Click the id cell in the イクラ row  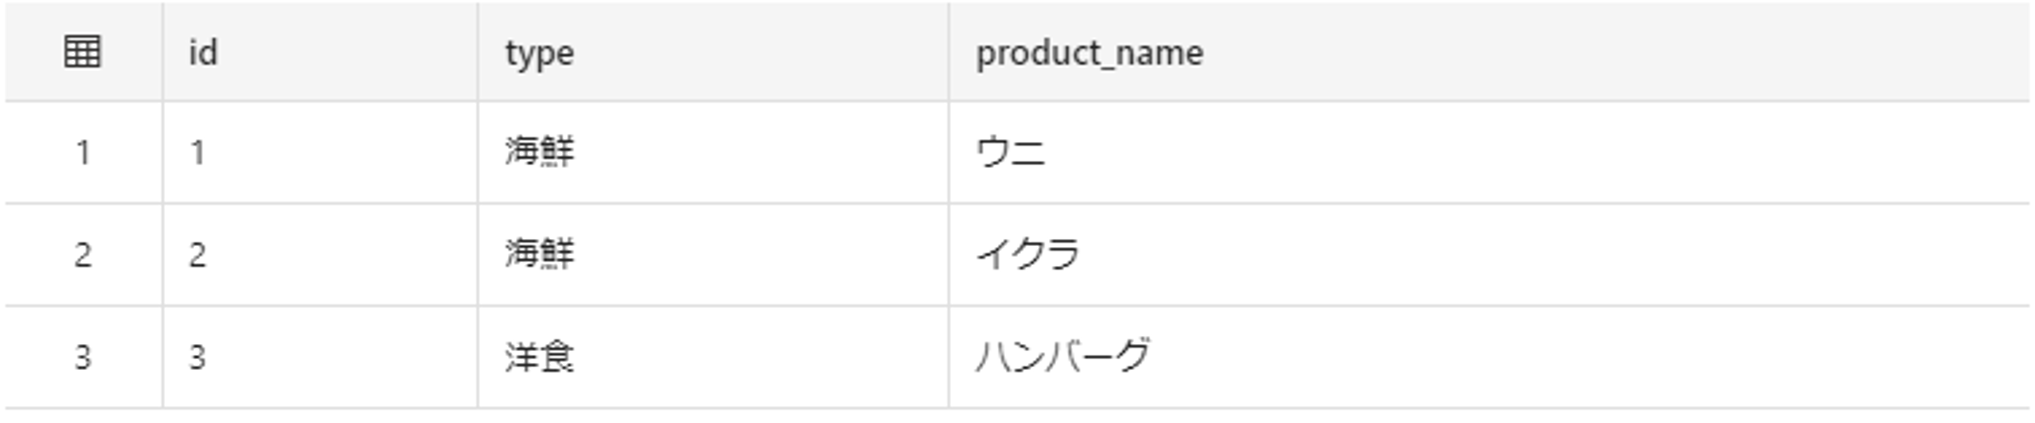coord(198,255)
